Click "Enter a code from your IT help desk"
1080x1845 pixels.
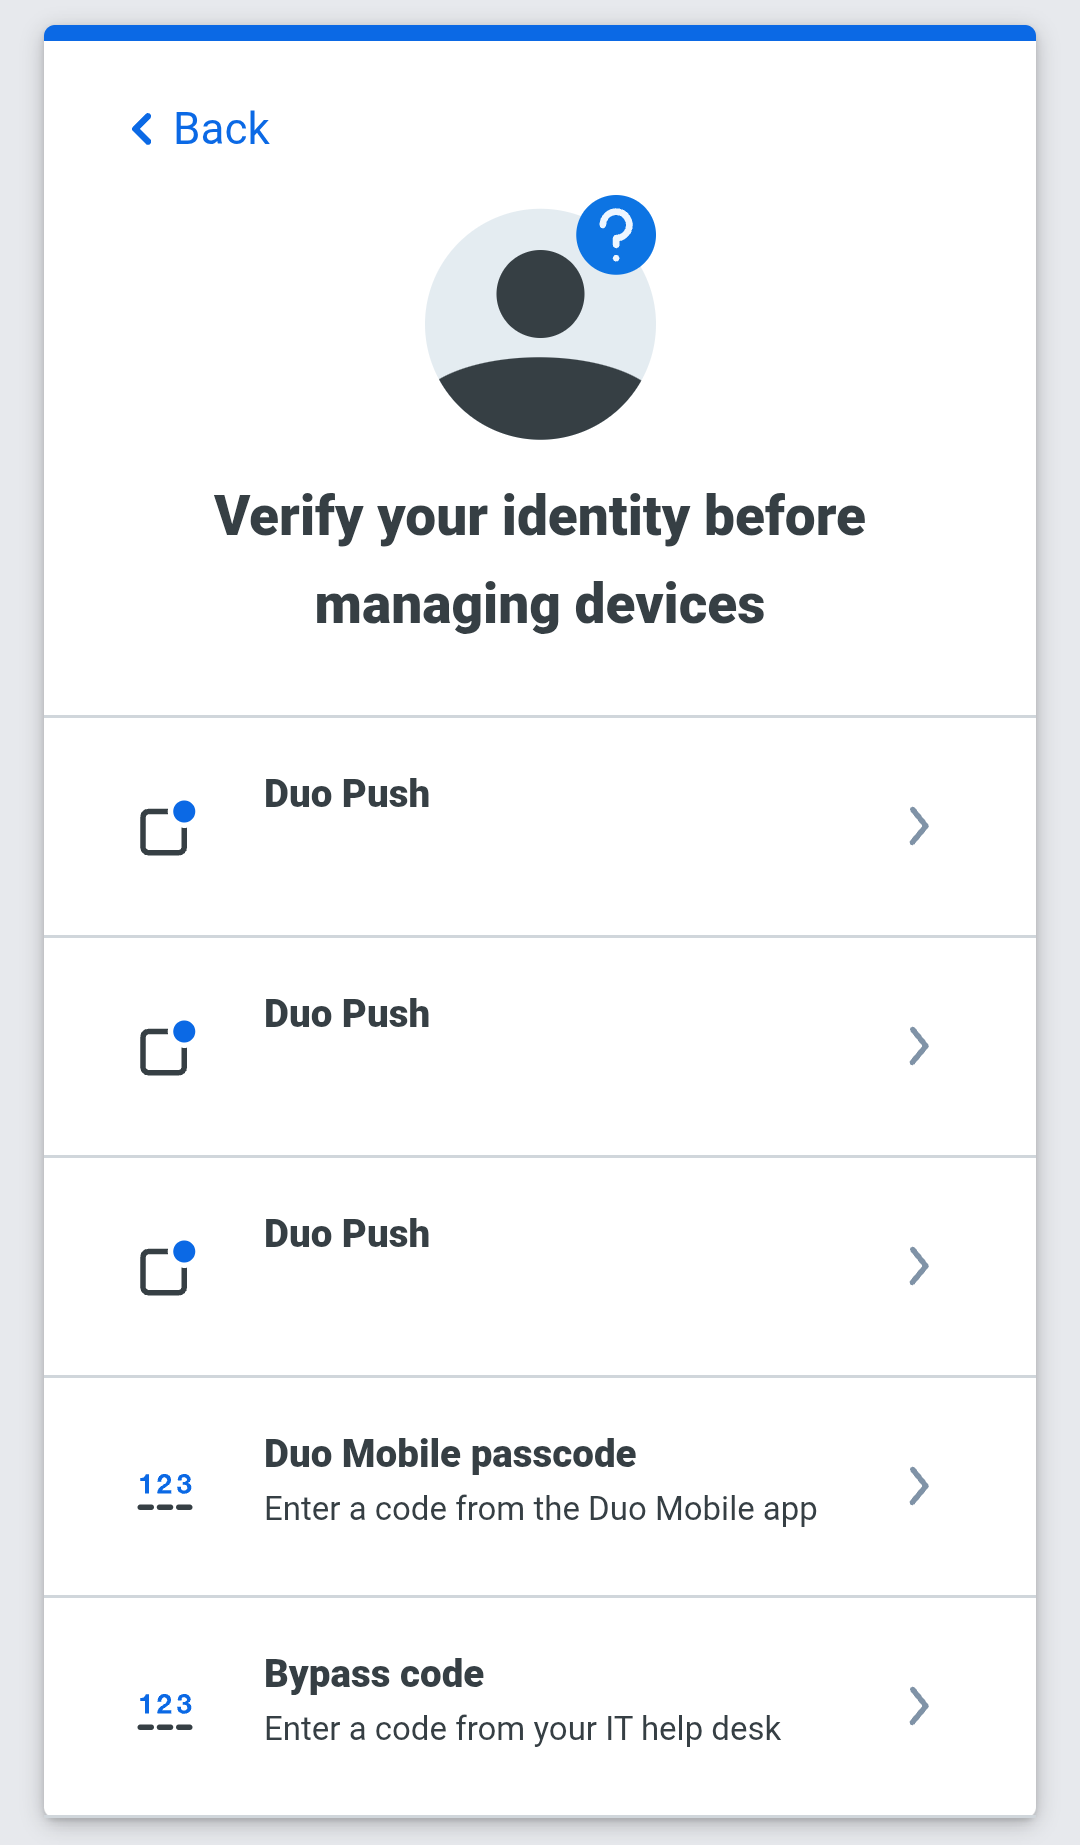coord(522,1729)
